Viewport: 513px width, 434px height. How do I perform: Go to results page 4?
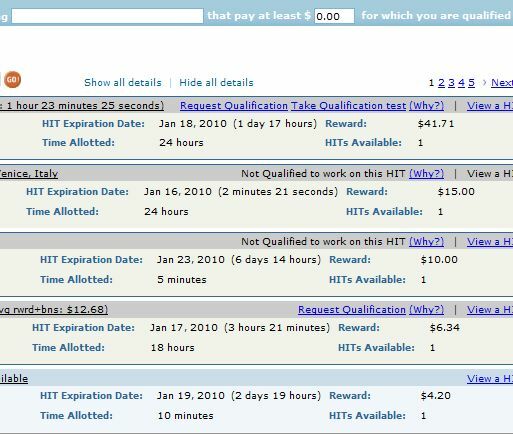tap(461, 83)
